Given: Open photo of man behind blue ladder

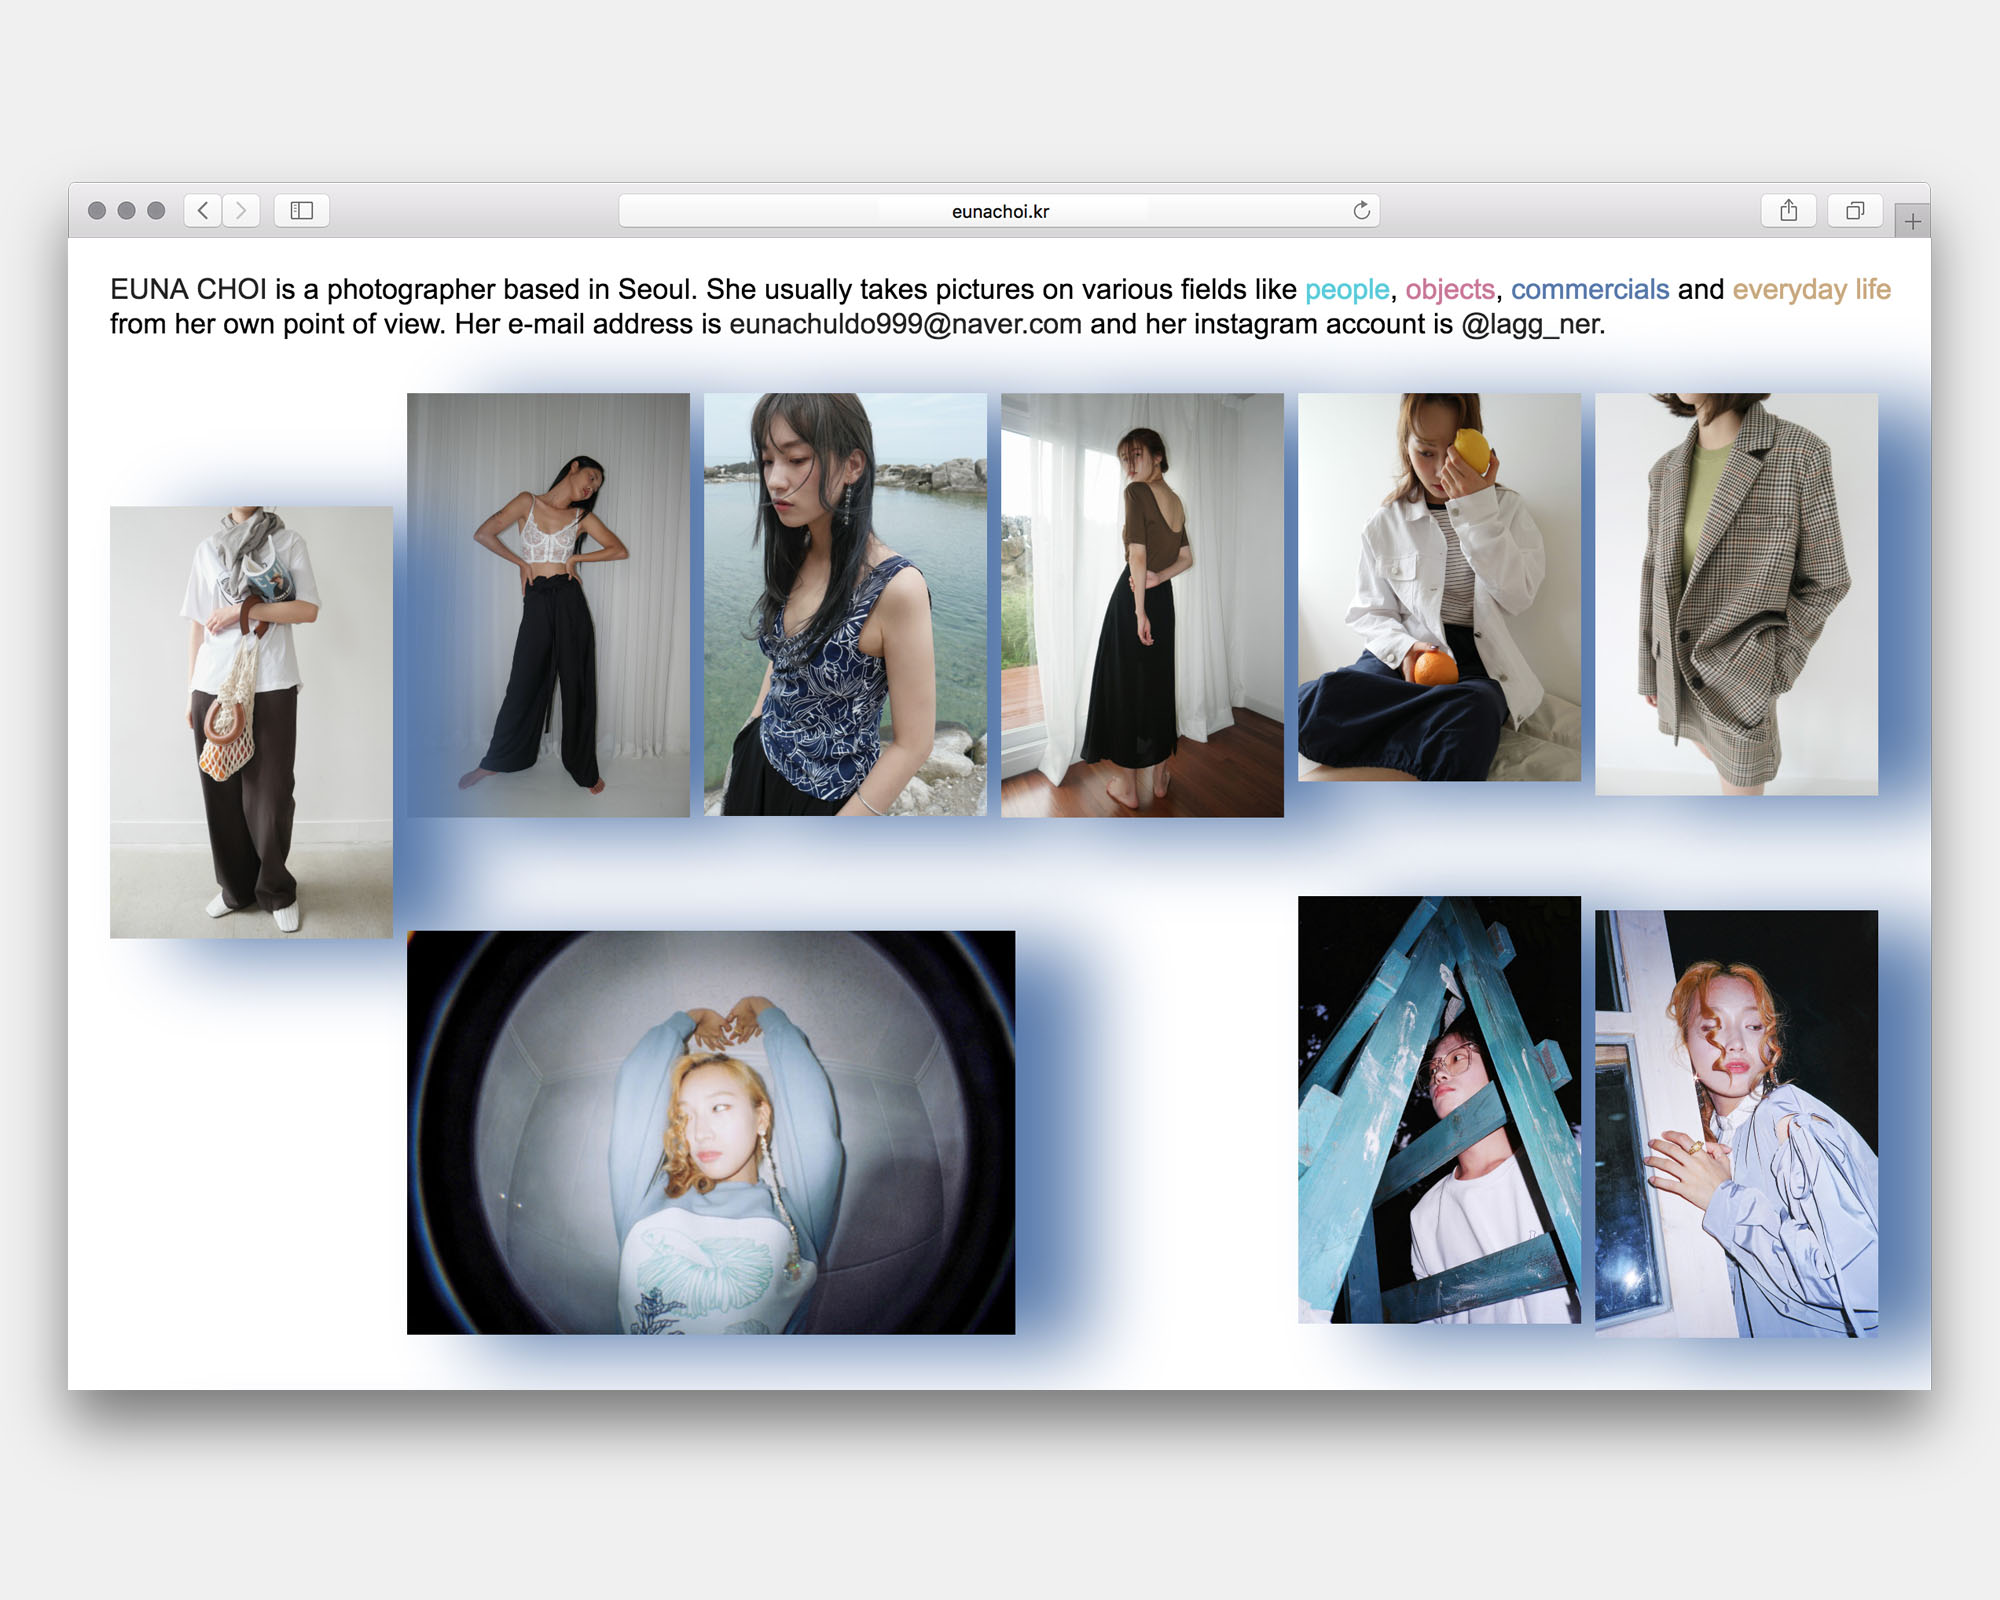Looking at the screenshot, I should (1439, 1109).
